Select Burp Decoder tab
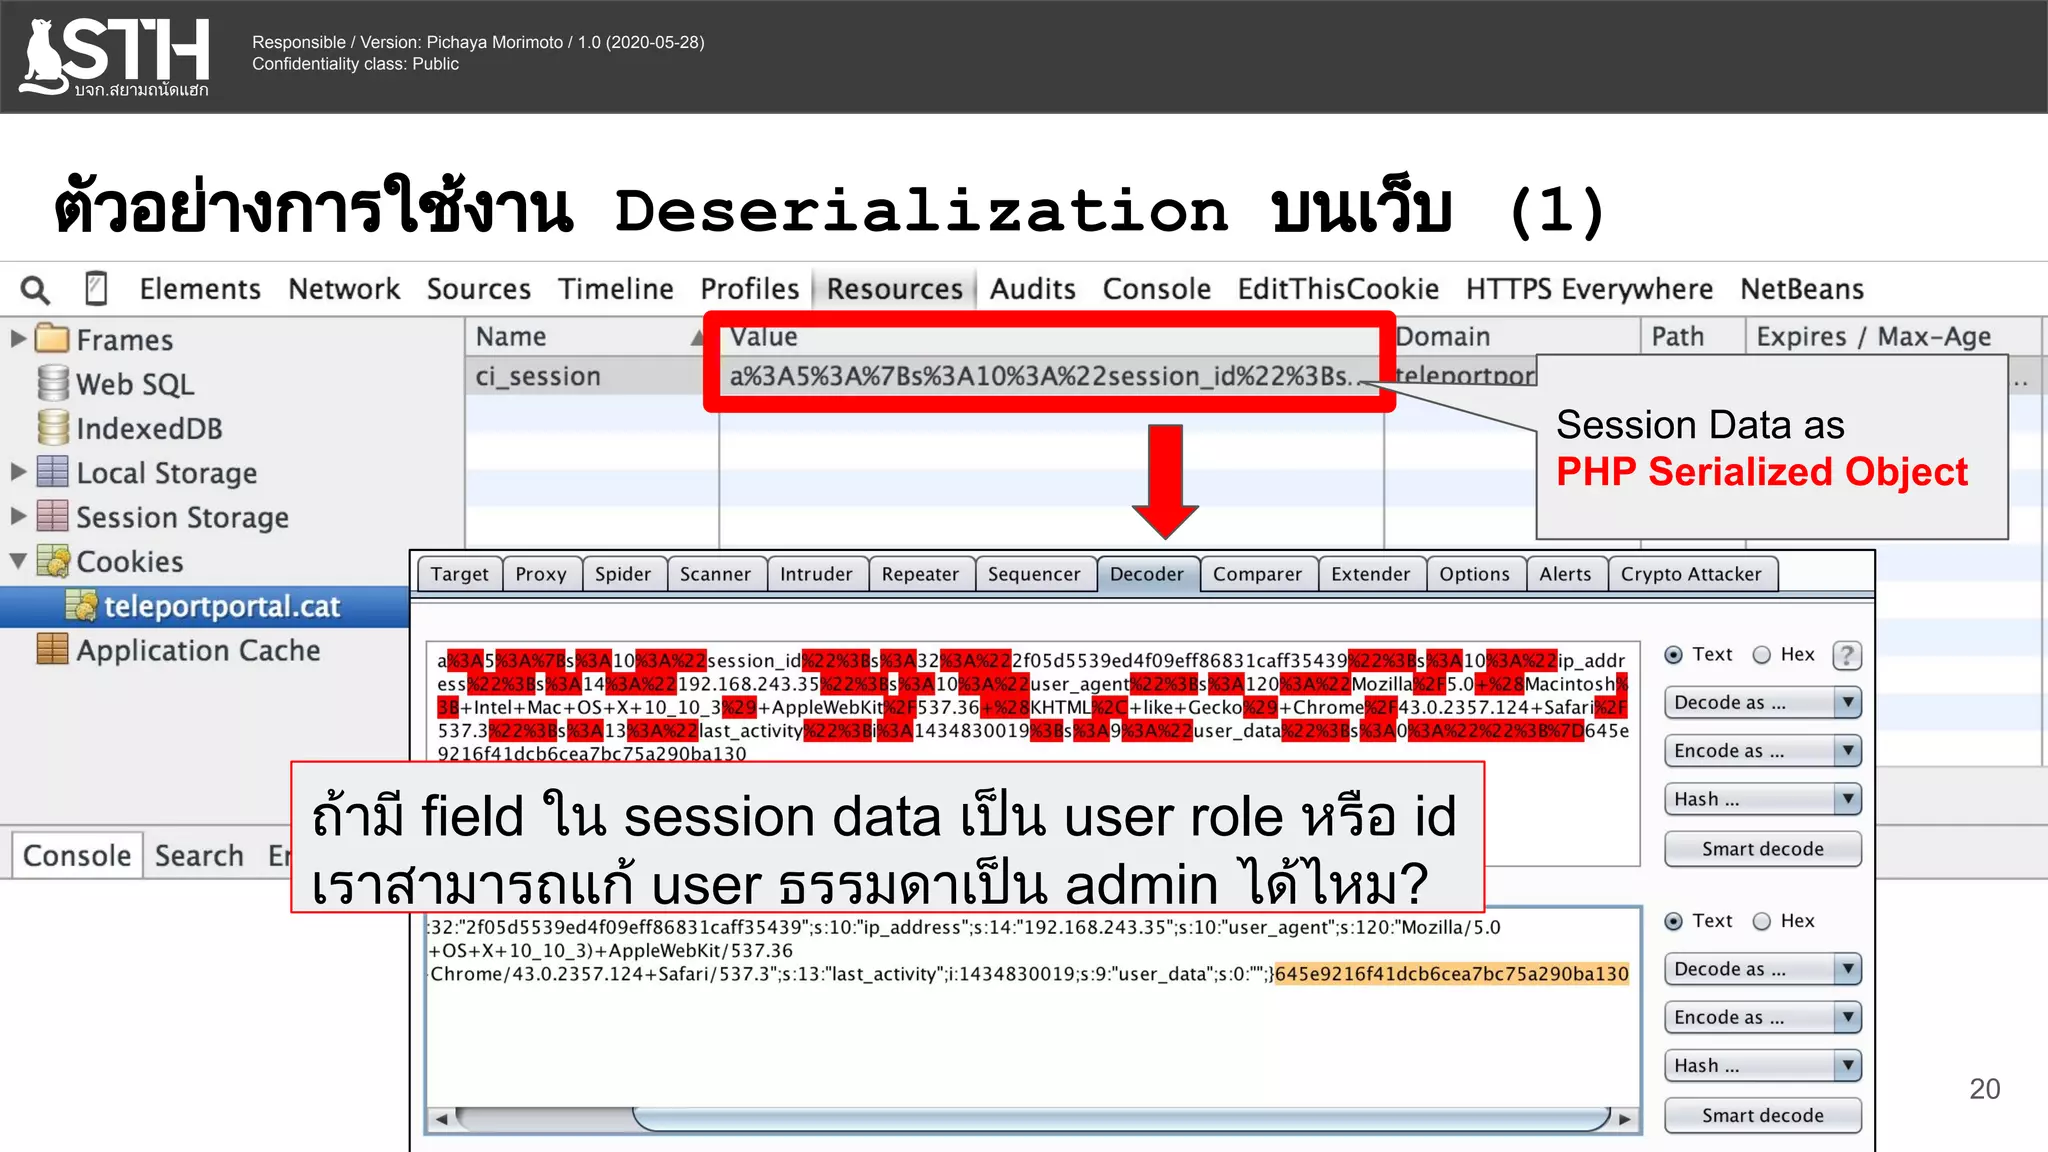 (x=1147, y=574)
